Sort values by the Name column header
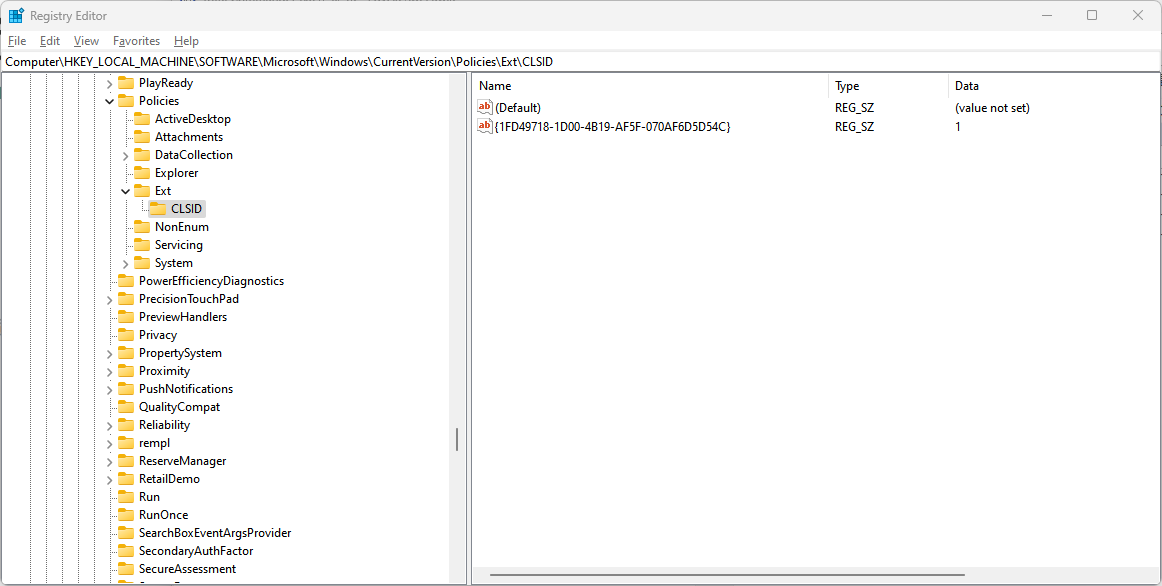Image resolution: width=1162 pixels, height=586 pixels. (651, 86)
